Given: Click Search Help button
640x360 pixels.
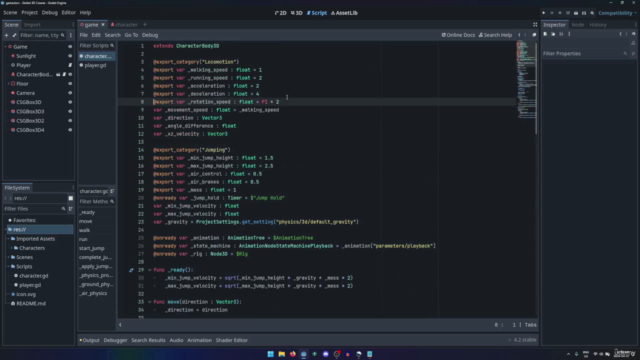Looking at the screenshot, I should 495,35.
